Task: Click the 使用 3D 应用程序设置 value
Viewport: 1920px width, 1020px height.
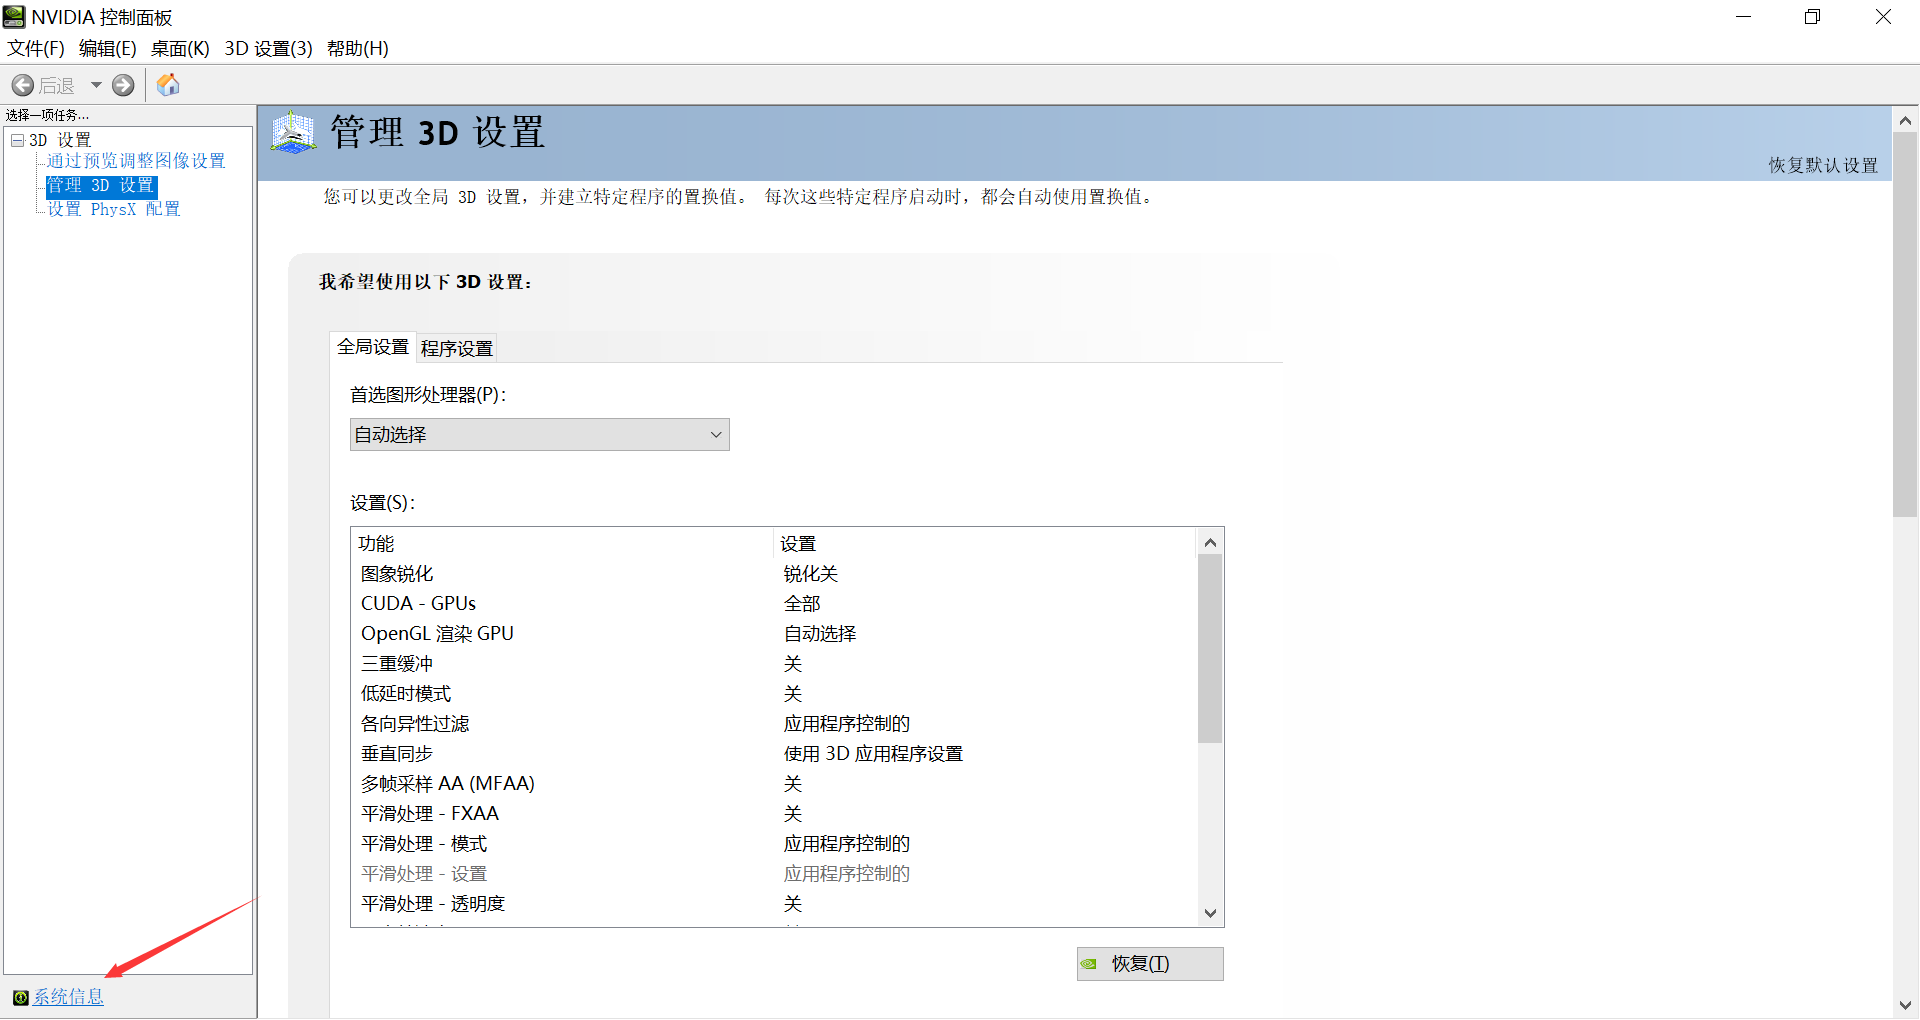Action: click(873, 754)
